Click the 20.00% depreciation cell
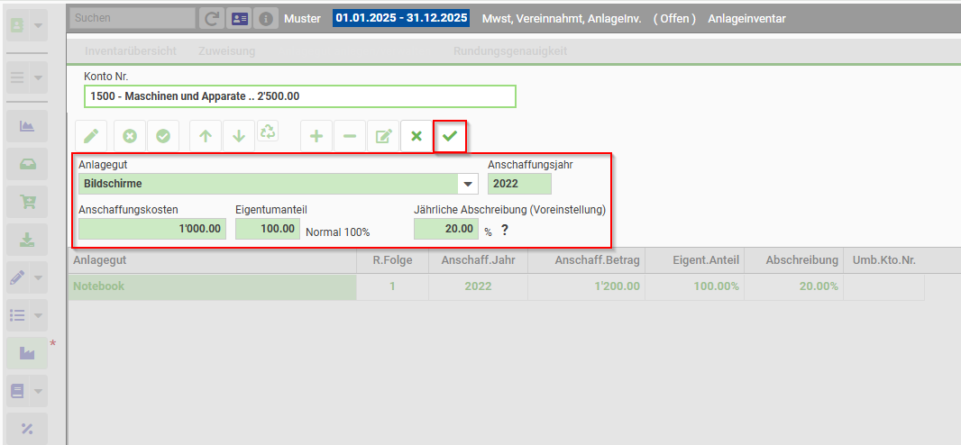Image resolution: width=961 pixels, height=445 pixels. tap(794, 287)
